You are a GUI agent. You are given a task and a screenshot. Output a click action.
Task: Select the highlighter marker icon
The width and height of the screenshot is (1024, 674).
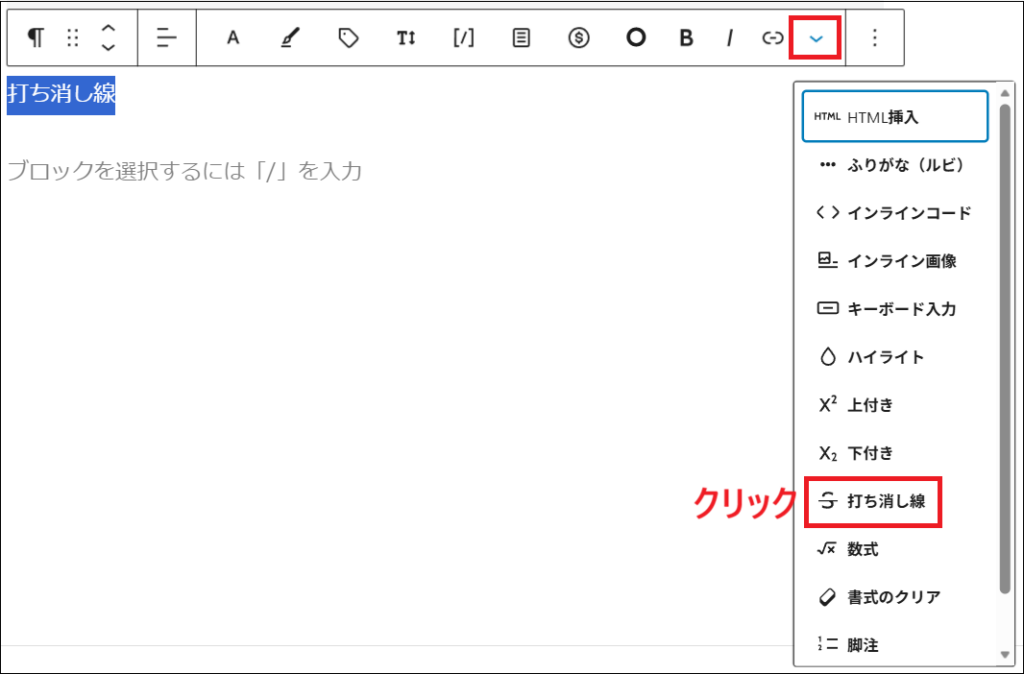click(x=289, y=37)
